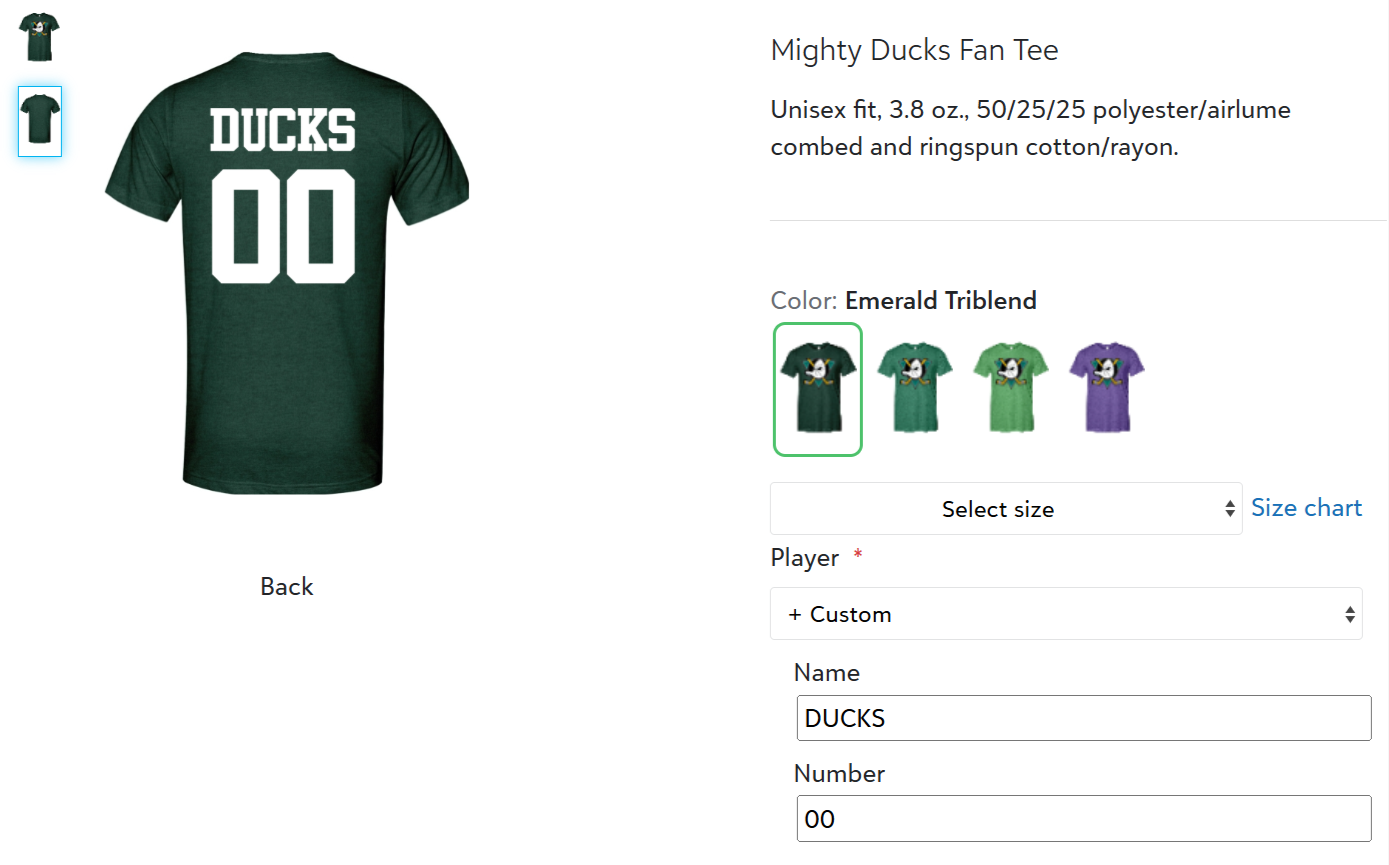This screenshot has height=865, width=1389.
Task: Click the Name field containing DUCKS
Action: pyautogui.click(x=1084, y=718)
